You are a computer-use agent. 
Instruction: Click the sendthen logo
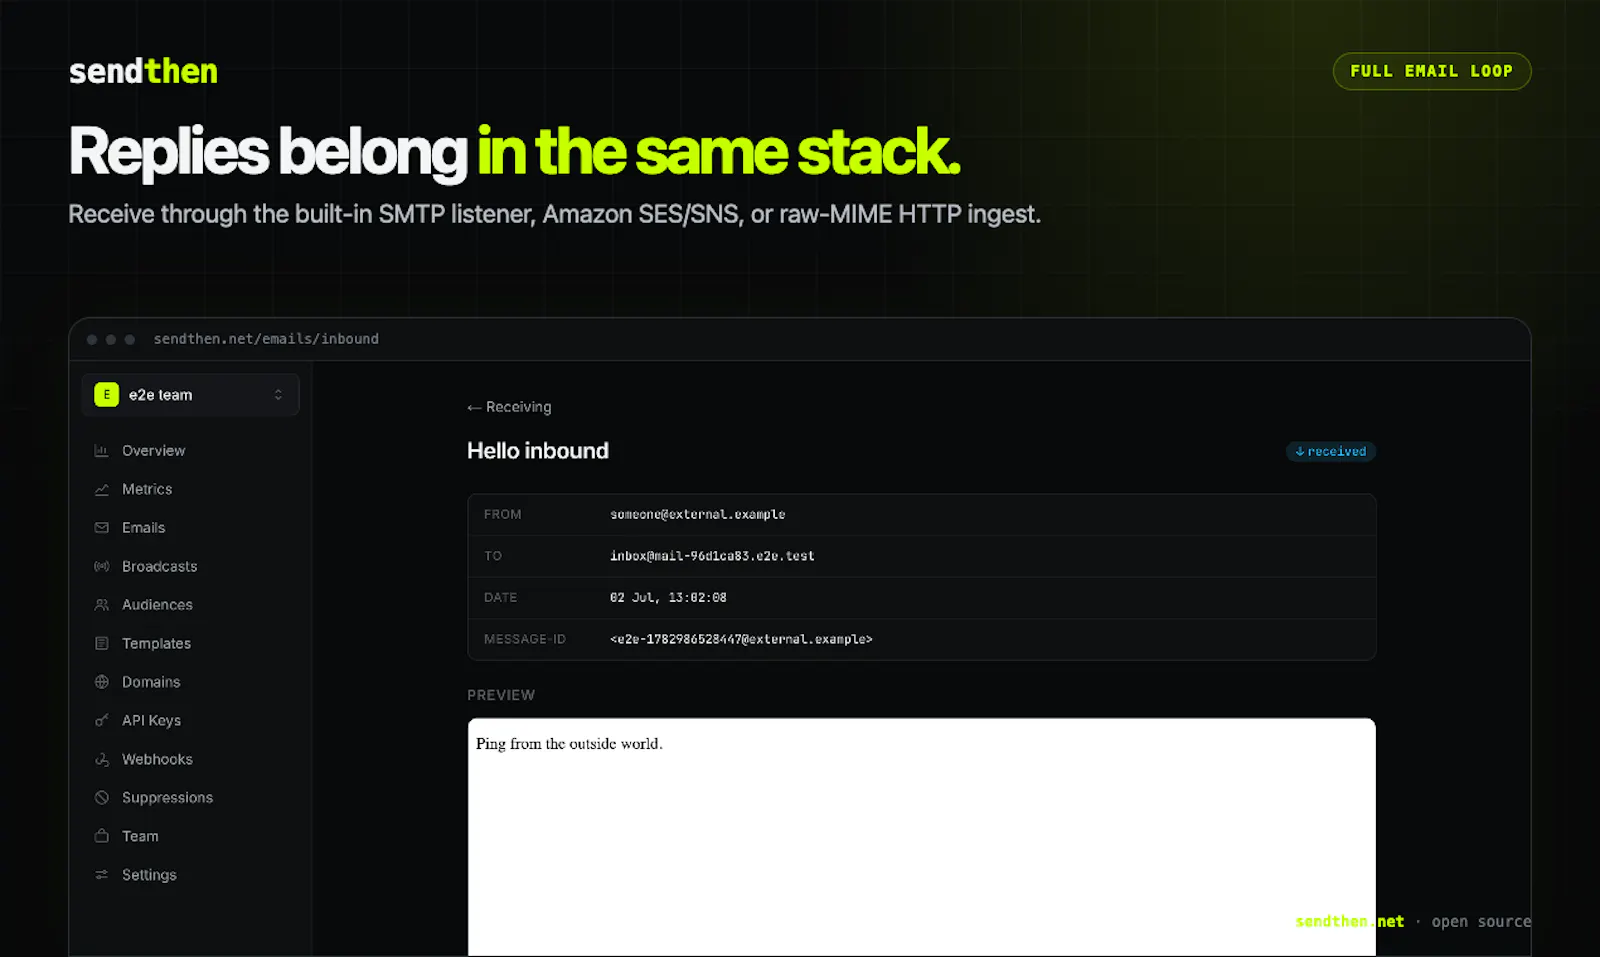click(143, 71)
